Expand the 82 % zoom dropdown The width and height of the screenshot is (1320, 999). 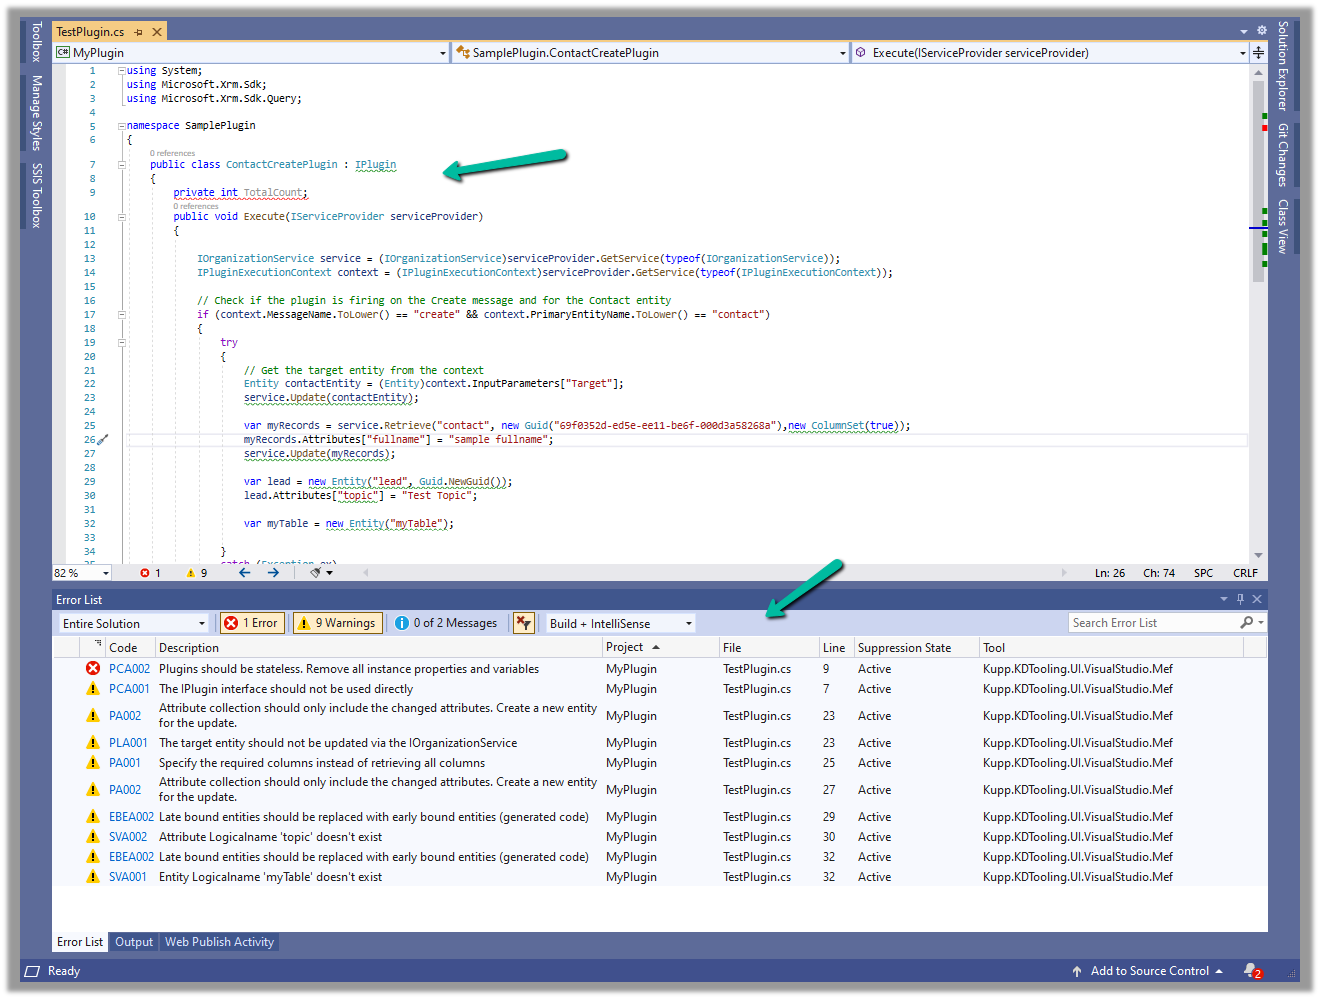(106, 573)
